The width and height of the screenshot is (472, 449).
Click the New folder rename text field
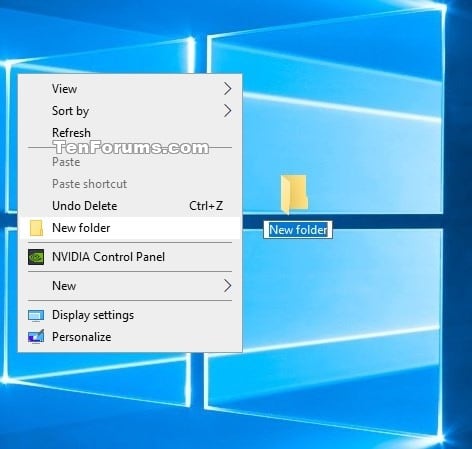pos(298,230)
